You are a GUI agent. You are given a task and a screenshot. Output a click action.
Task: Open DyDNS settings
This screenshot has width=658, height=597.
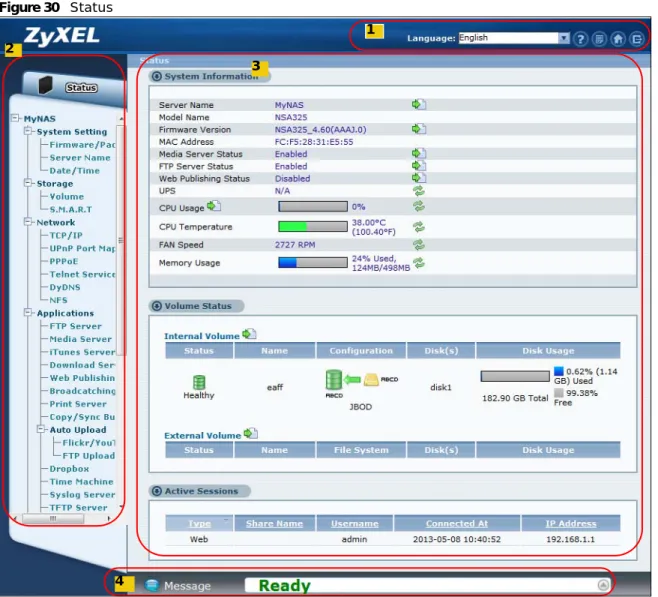(x=65, y=287)
